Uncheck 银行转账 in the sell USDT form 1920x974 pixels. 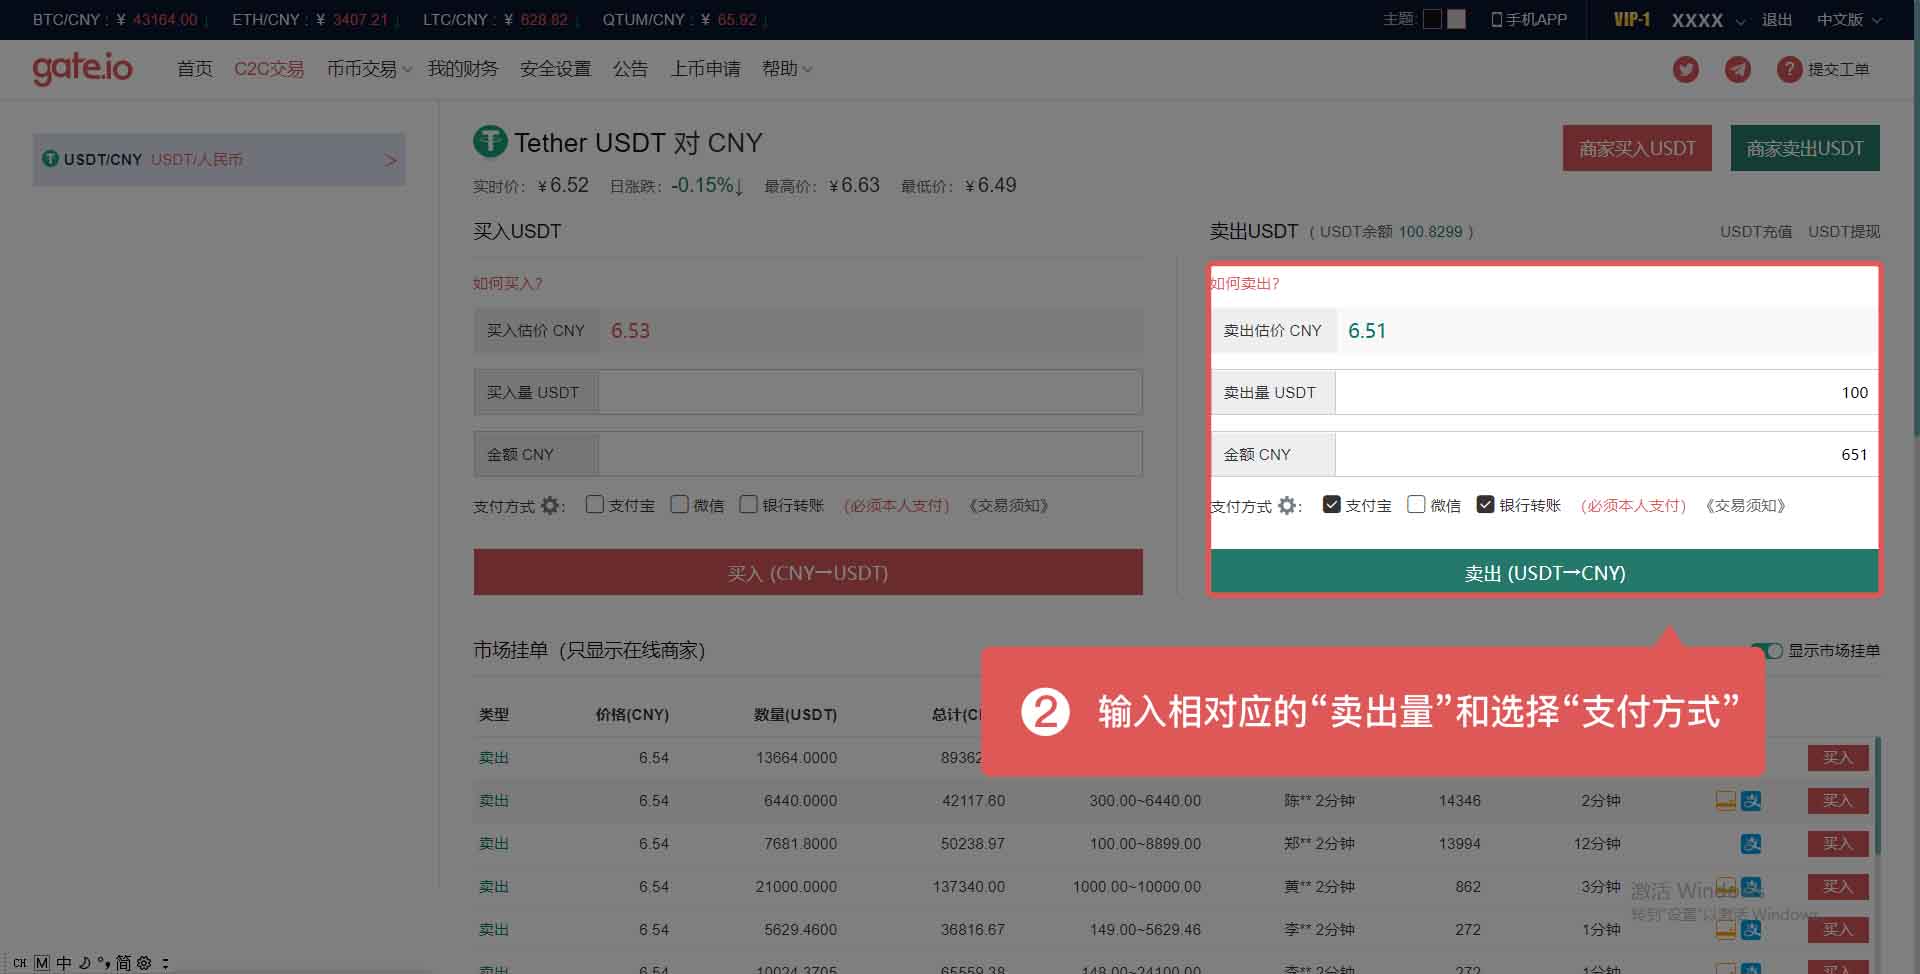[x=1486, y=505]
